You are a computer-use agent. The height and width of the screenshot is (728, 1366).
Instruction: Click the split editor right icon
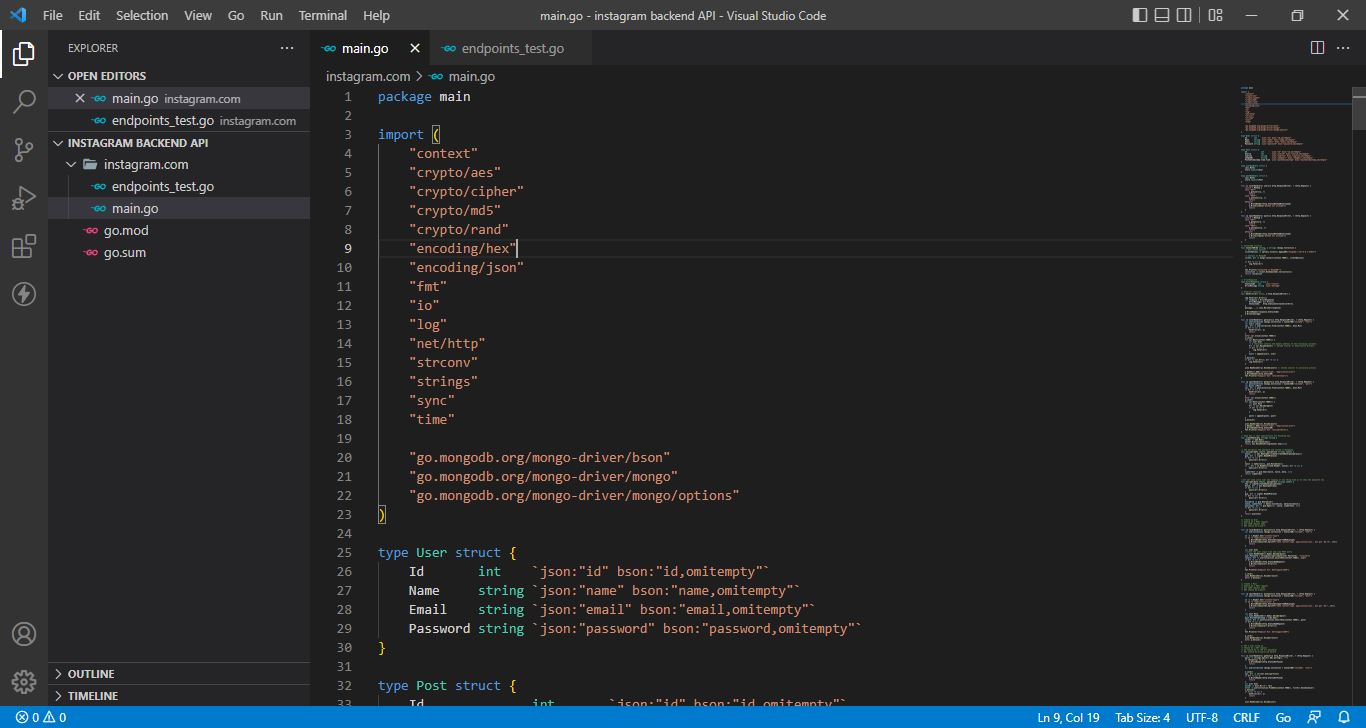pos(1318,48)
